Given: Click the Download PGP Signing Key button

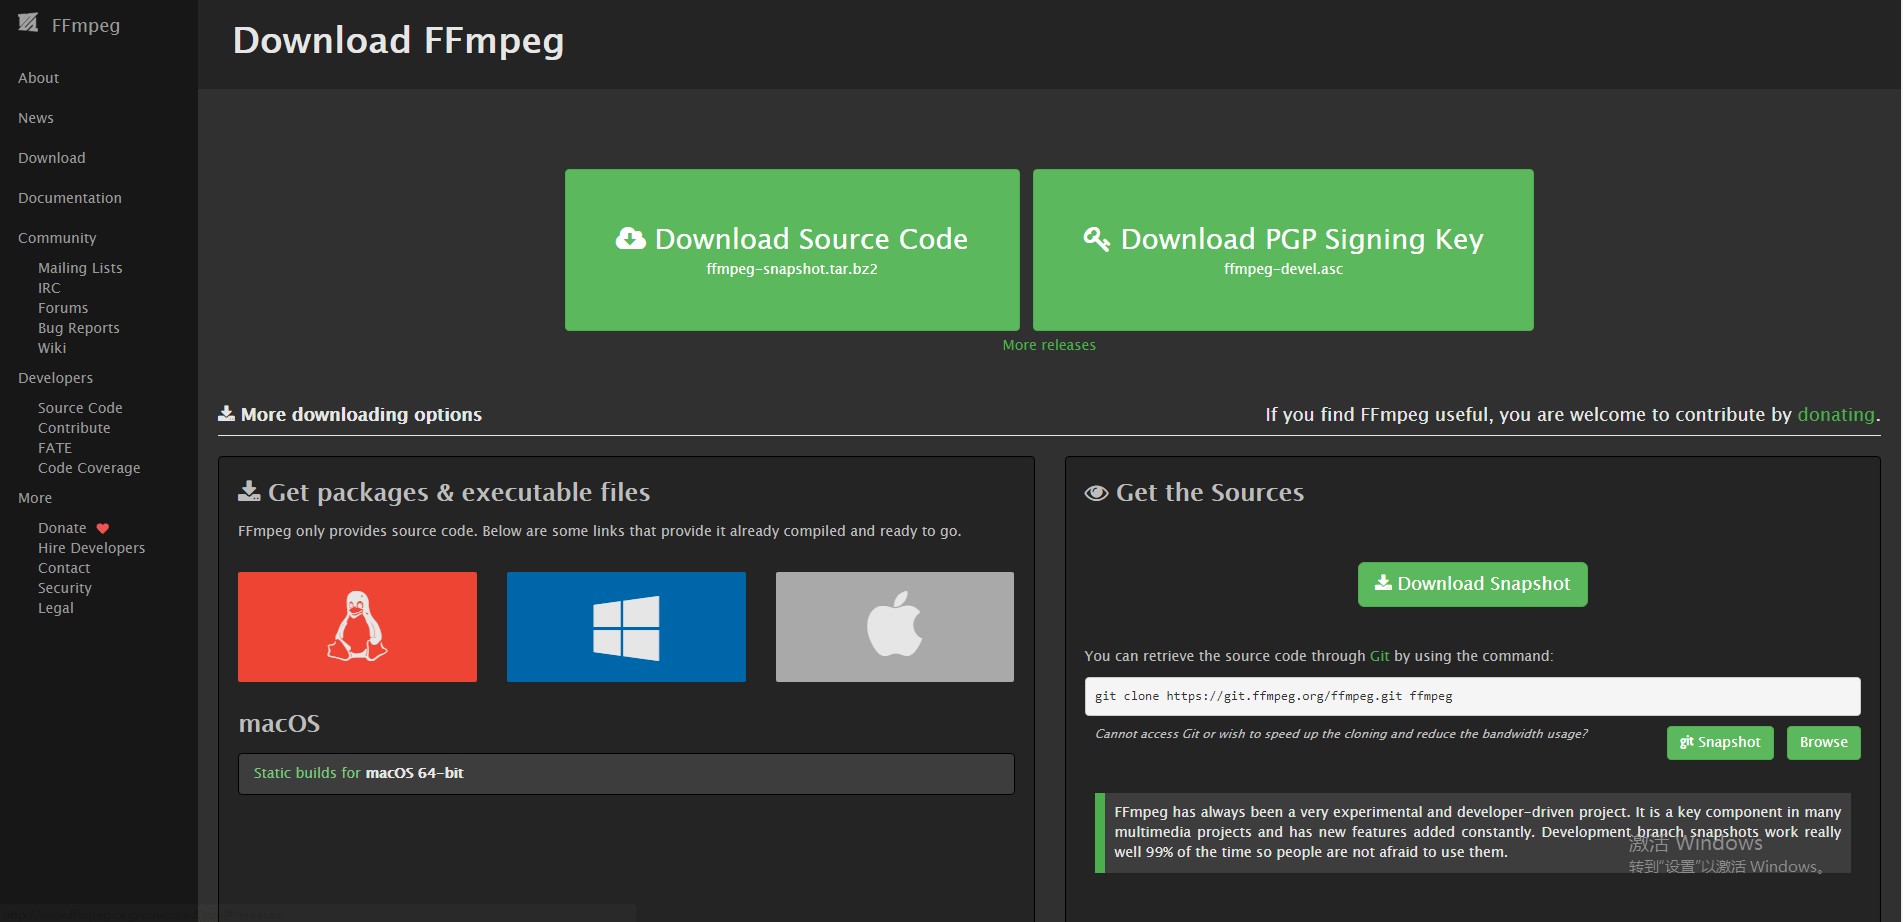Looking at the screenshot, I should click(1283, 250).
